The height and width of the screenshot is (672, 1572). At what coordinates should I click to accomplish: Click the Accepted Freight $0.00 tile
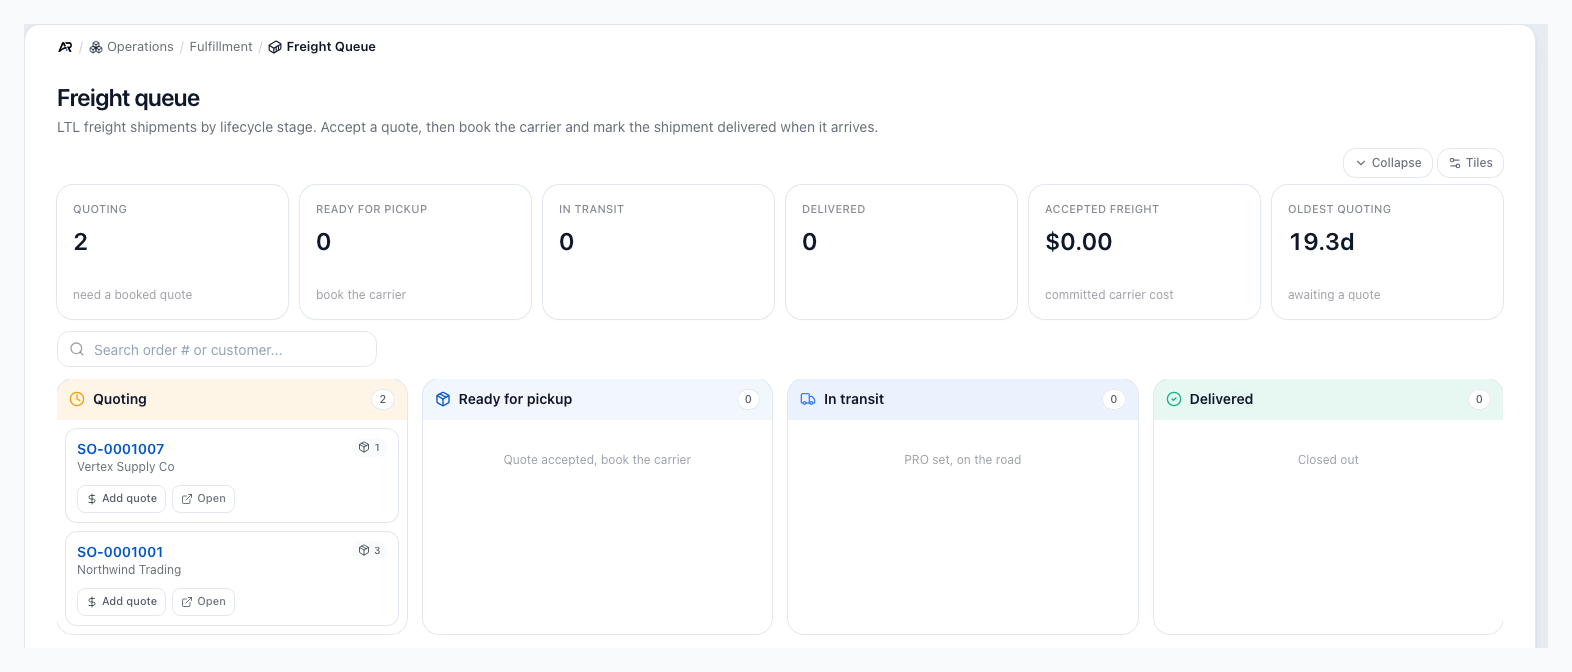(x=1144, y=252)
